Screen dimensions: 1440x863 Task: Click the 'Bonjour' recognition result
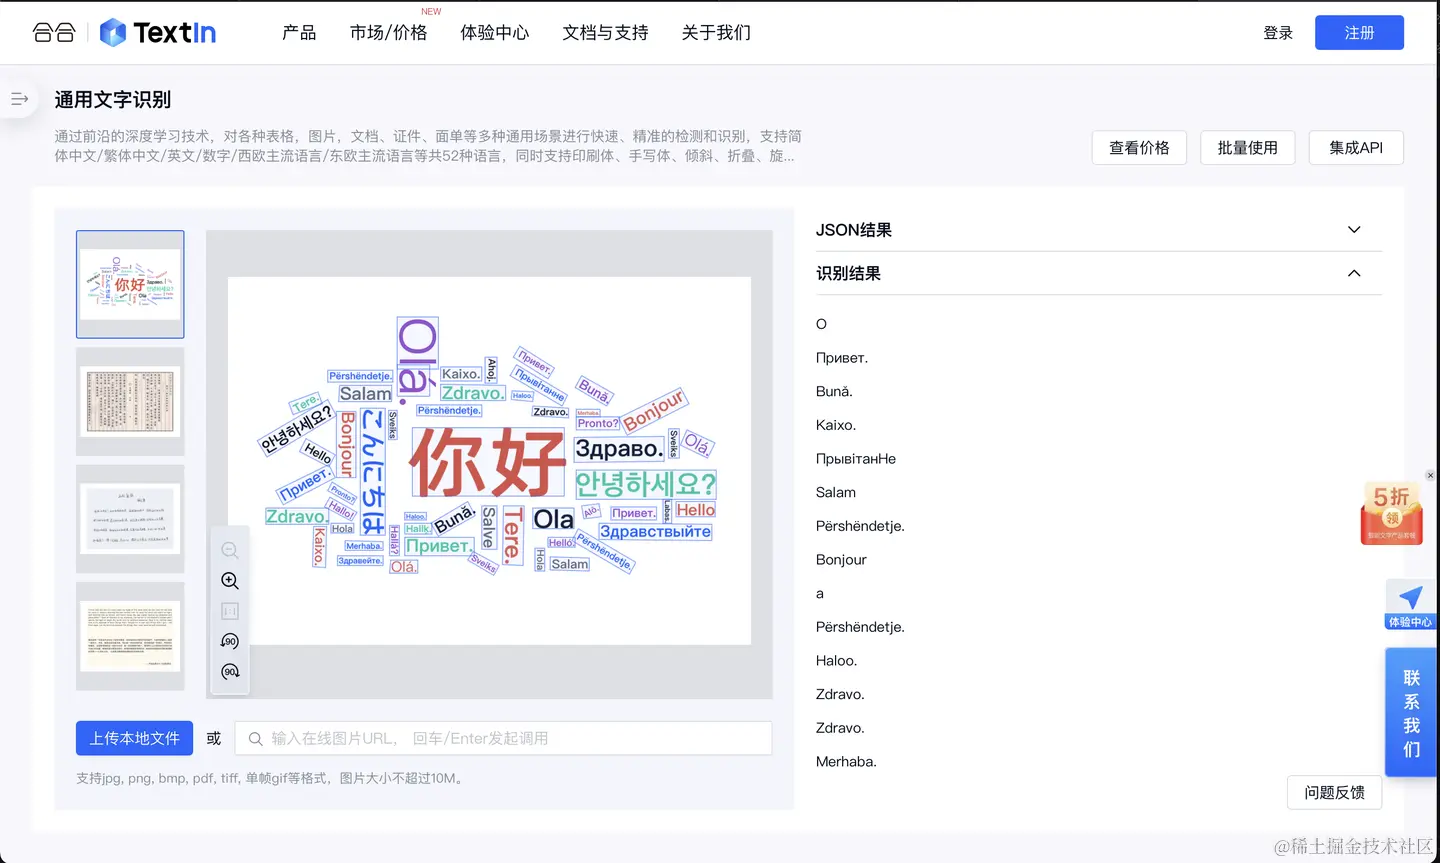click(x=841, y=559)
